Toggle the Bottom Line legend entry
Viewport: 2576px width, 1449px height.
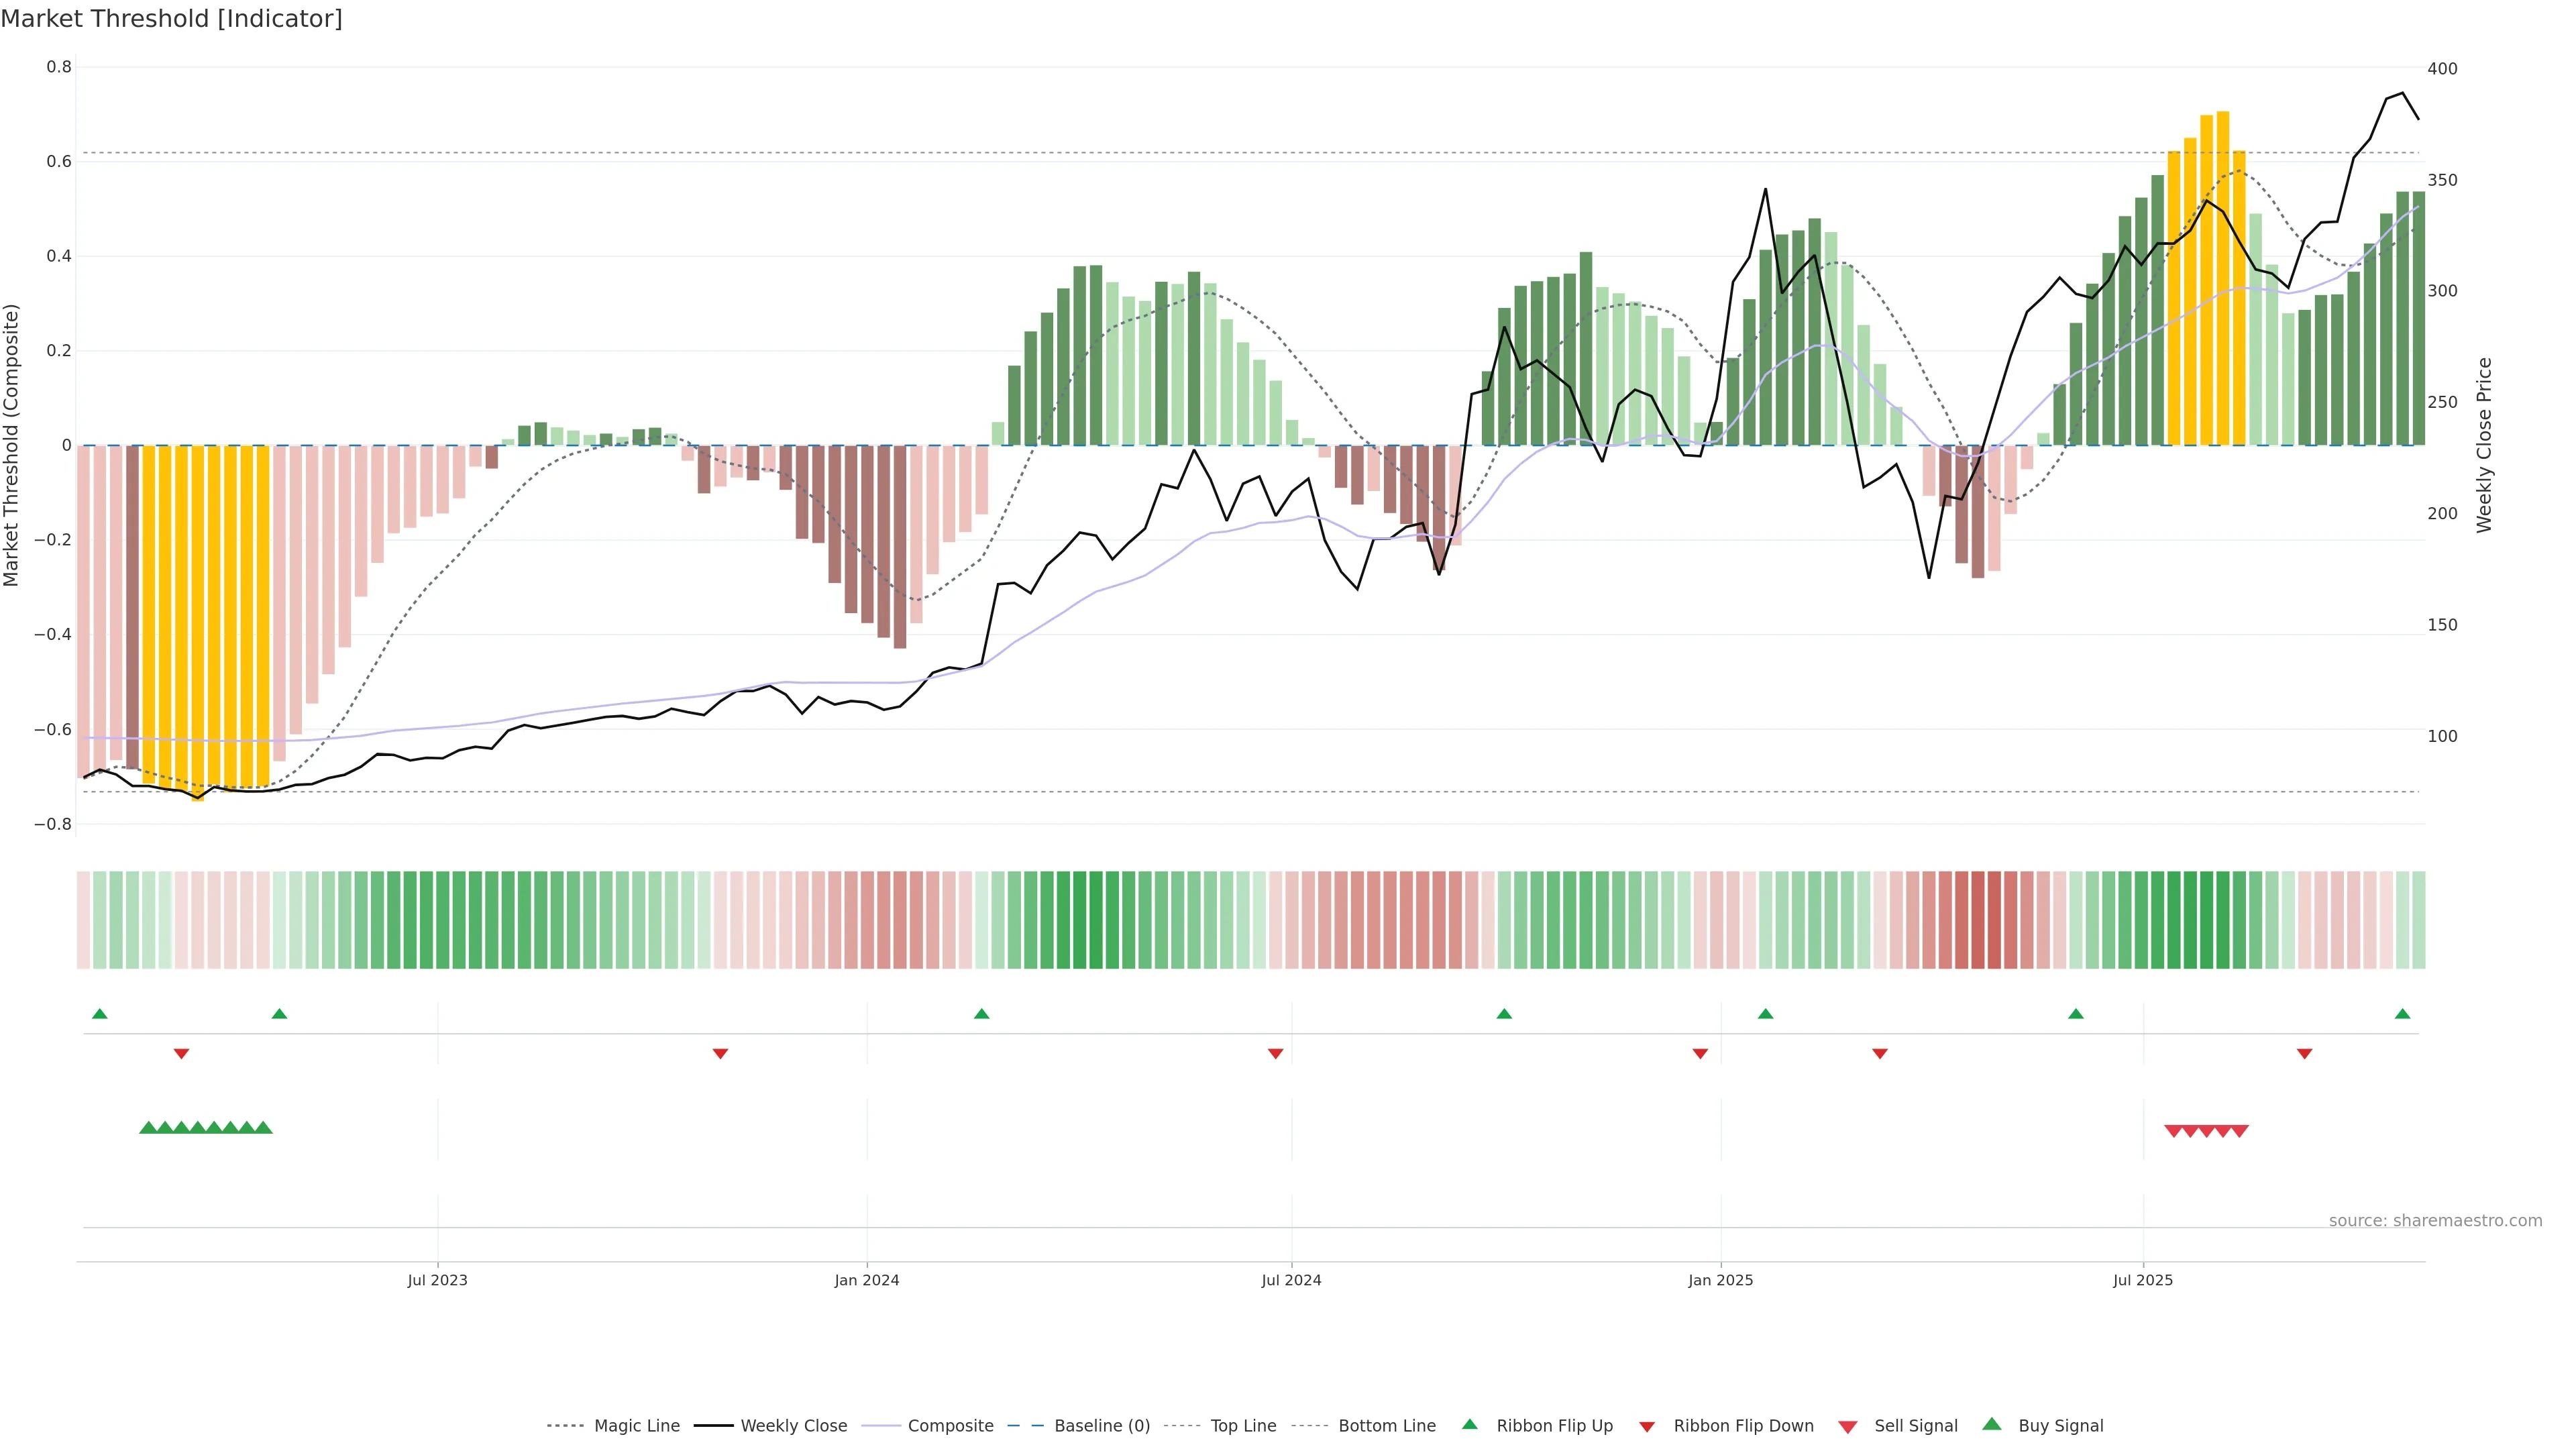tap(1386, 1426)
